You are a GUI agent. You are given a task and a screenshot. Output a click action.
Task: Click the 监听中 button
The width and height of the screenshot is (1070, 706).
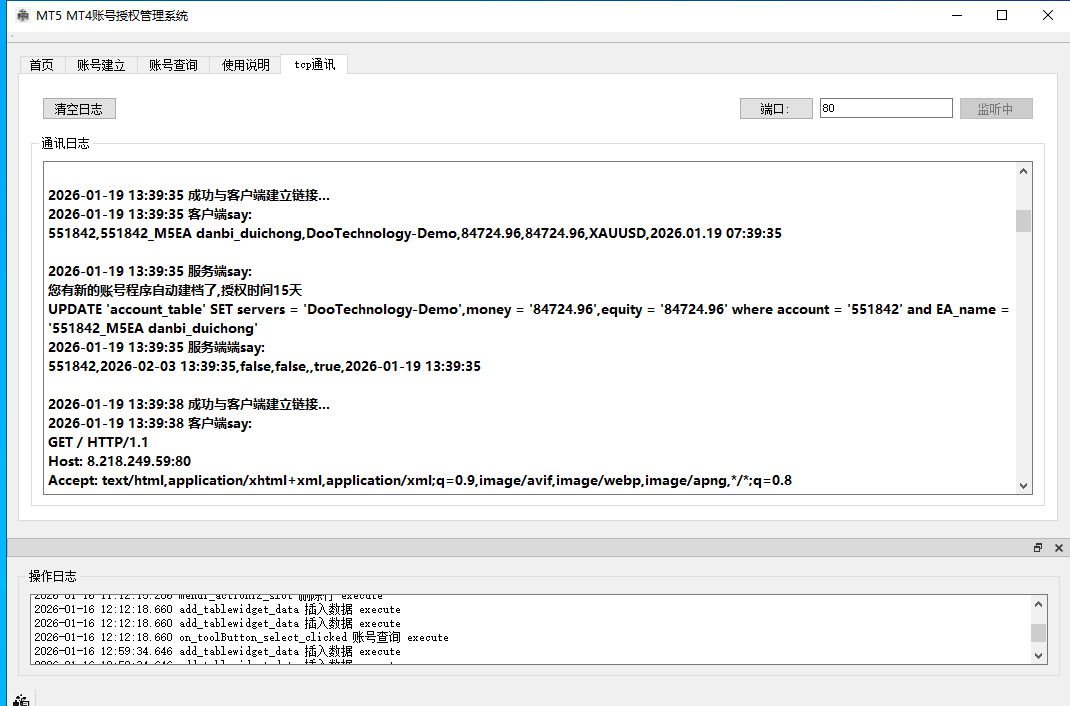point(996,108)
